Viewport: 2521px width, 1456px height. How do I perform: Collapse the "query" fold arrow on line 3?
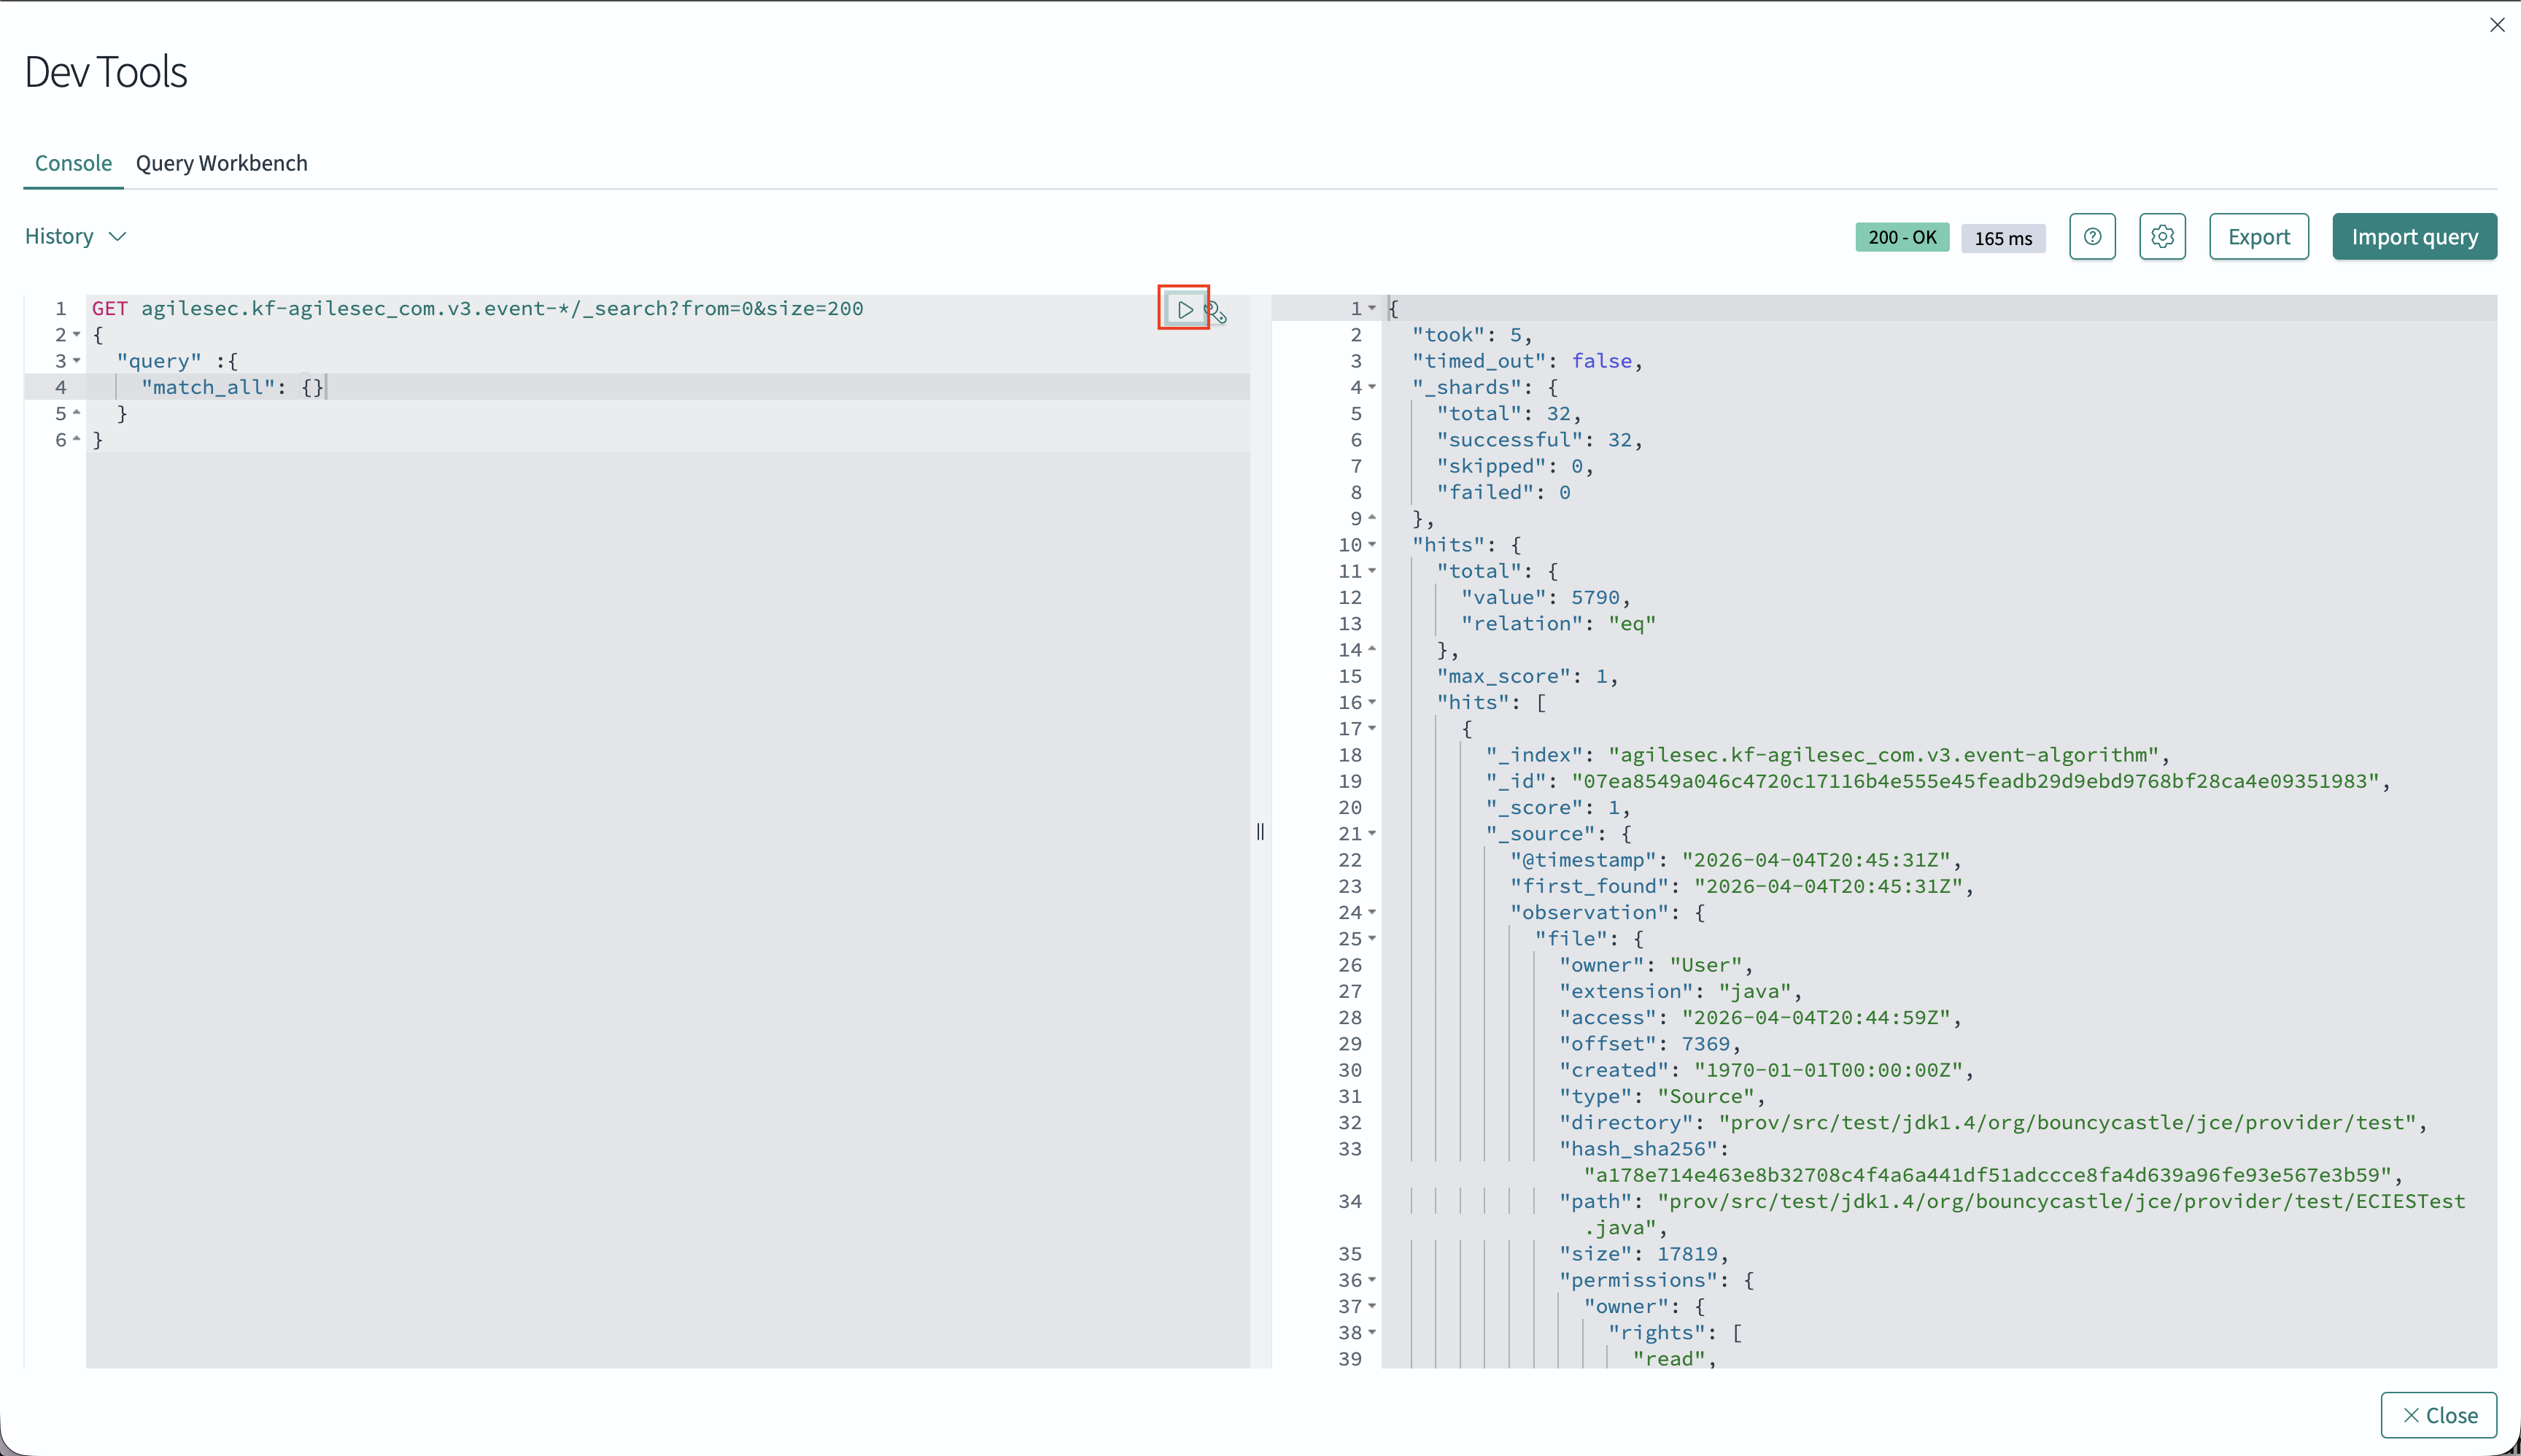77,360
